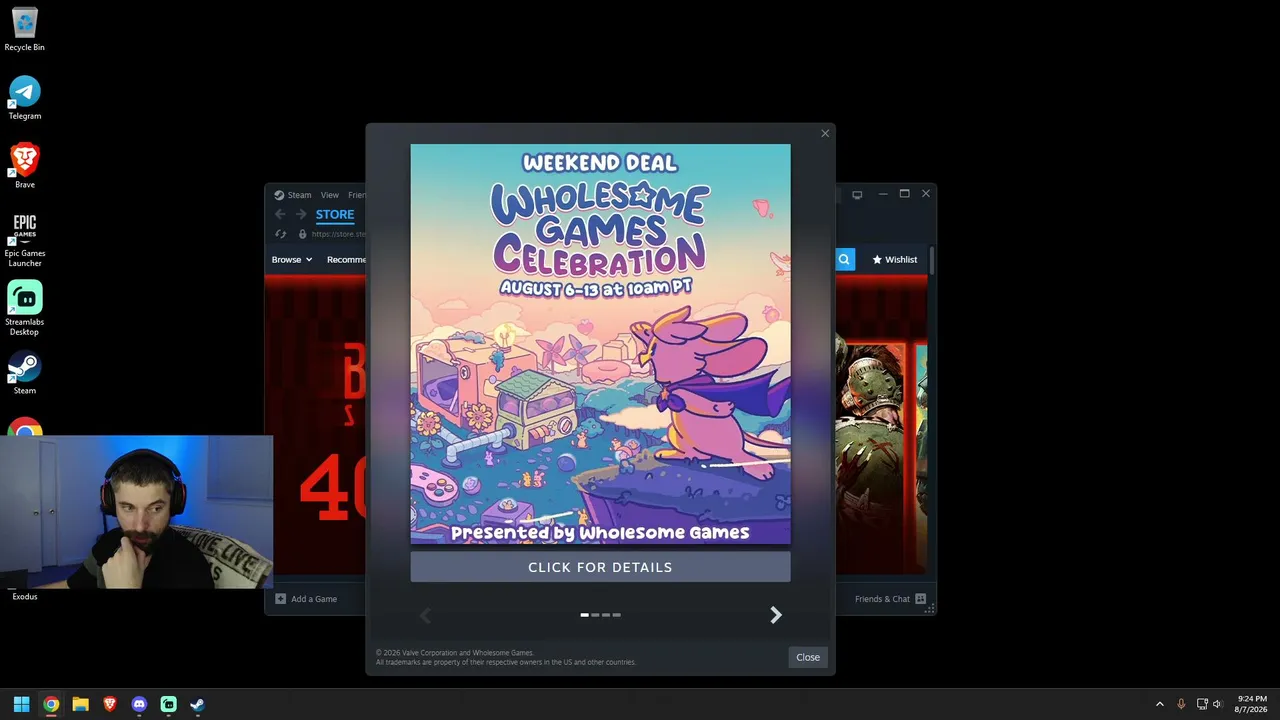
Task: Click the back arrow in Steam
Action: pos(280,214)
